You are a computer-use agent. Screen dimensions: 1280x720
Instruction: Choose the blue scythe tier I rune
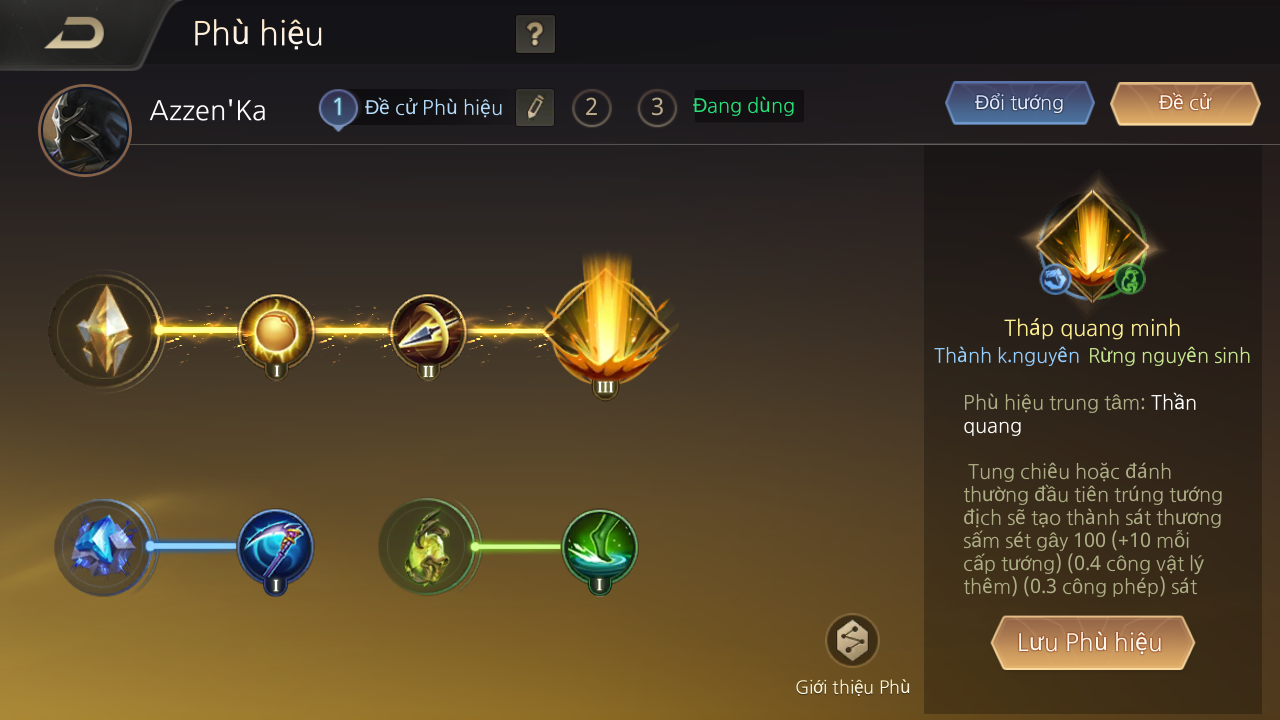click(276, 548)
